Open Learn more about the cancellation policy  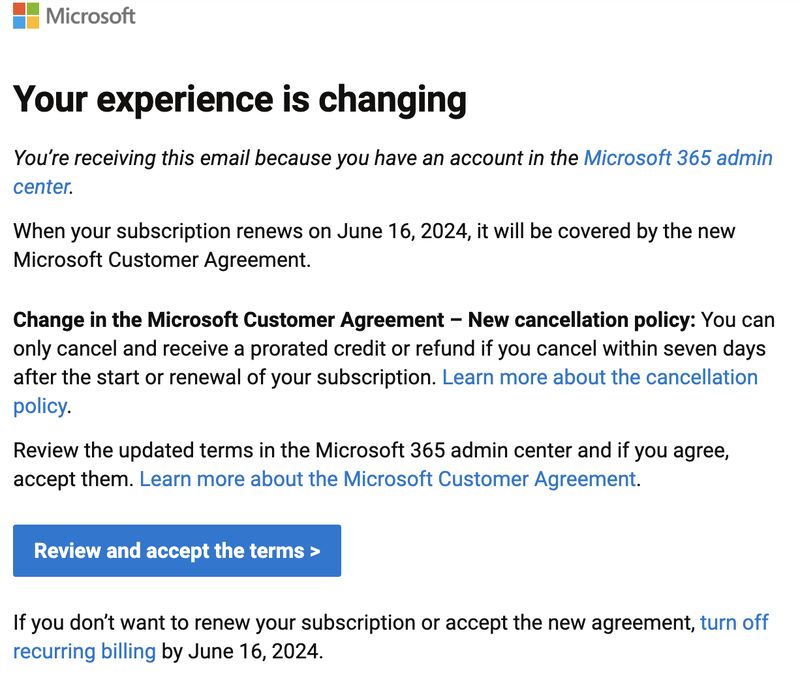point(599,377)
